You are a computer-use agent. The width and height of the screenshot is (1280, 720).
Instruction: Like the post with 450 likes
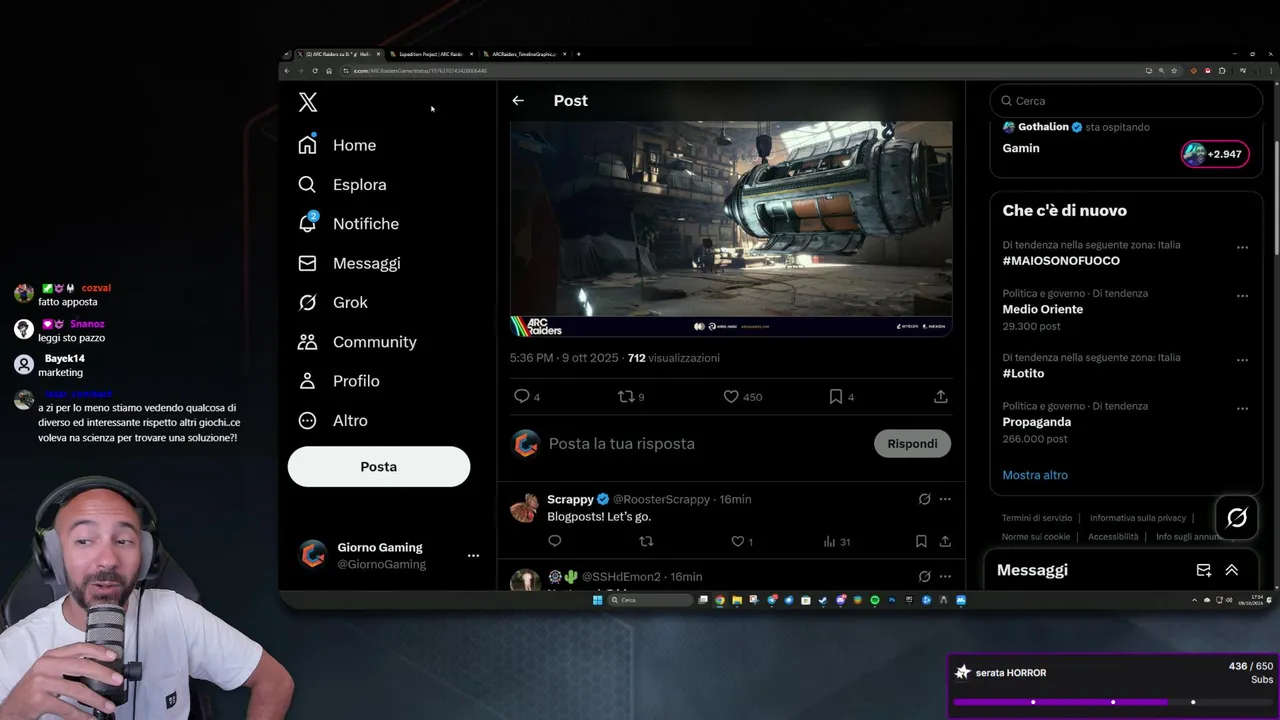pos(731,397)
